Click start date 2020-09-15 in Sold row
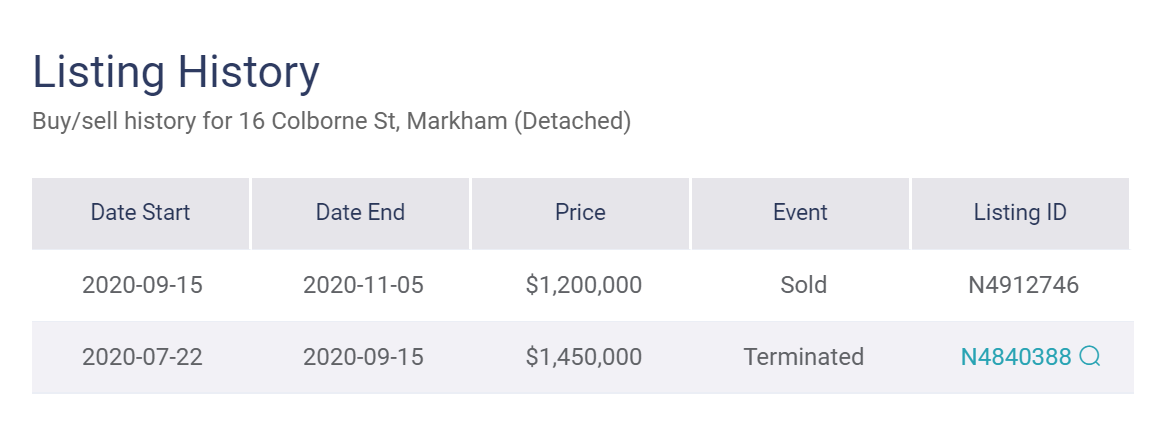1153x445 pixels. coord(142,285)
